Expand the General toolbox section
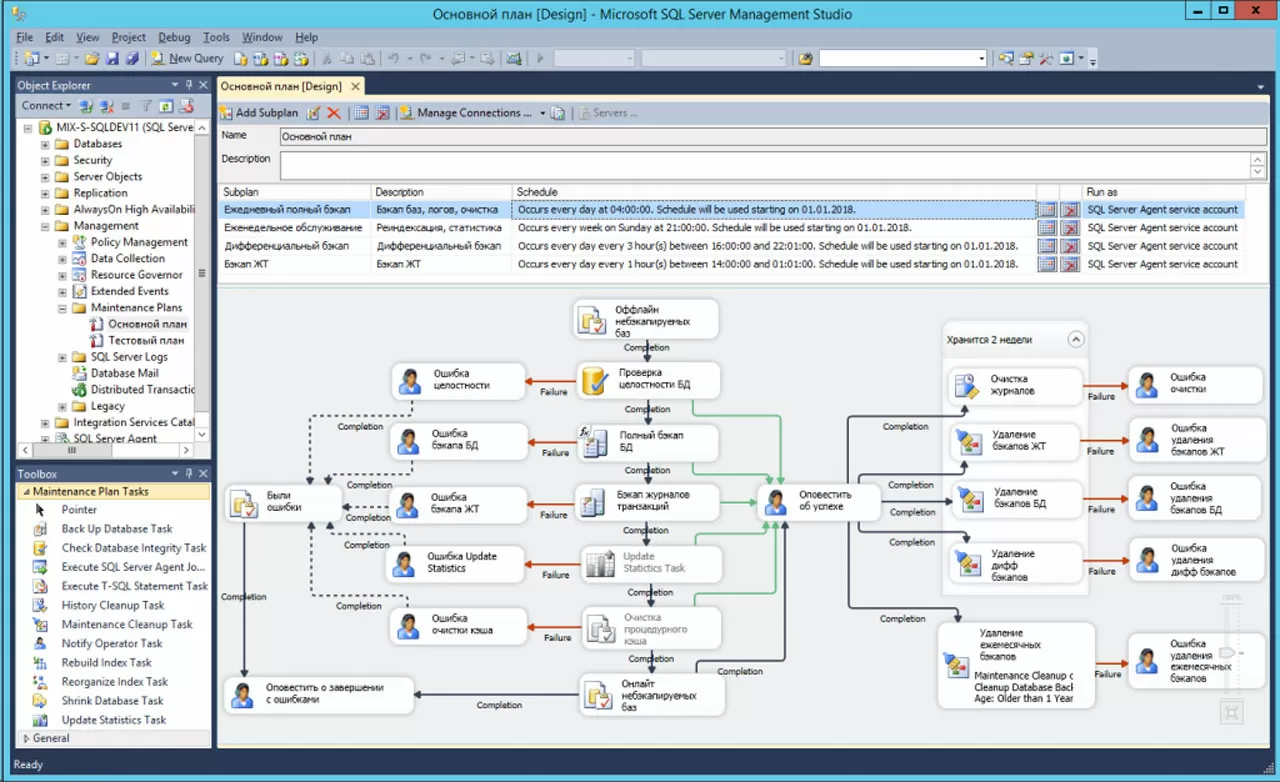Image resolution: width=1280 pixels, height=782 pixels. (x=26, y=738)
